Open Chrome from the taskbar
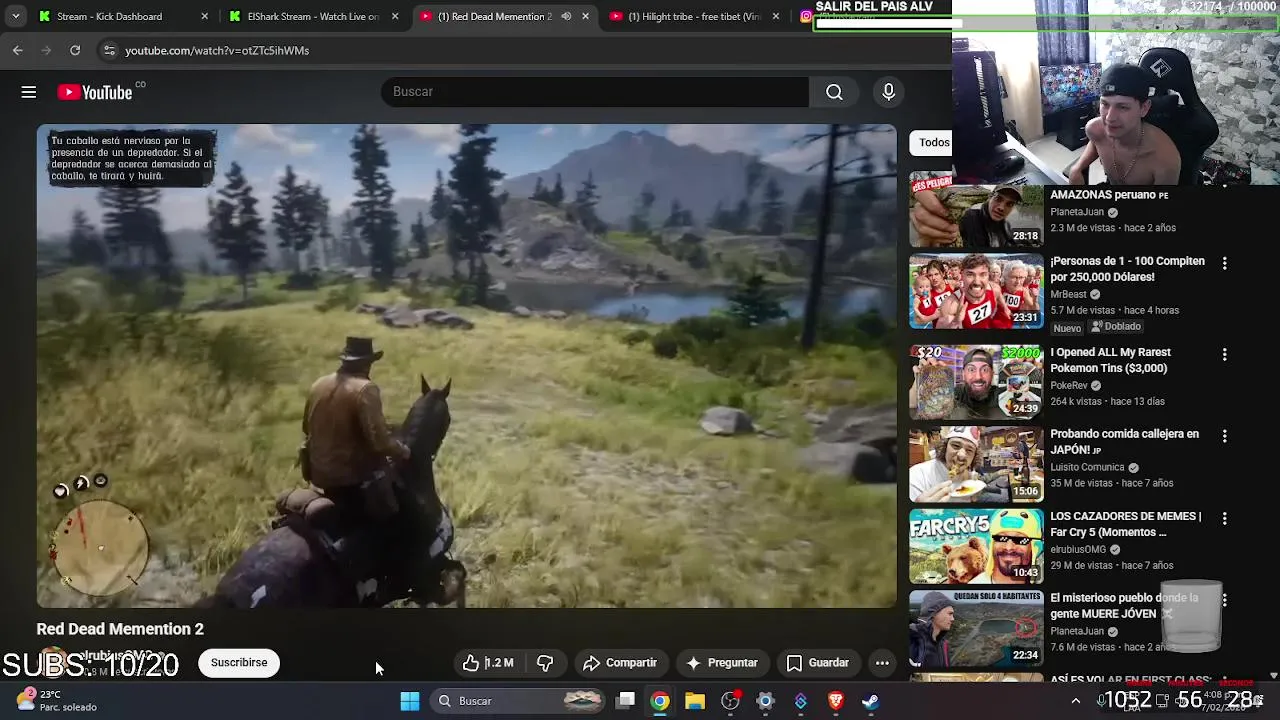Image resolution: width=1280 pixels, height=720 pixels. coord(660,701)
